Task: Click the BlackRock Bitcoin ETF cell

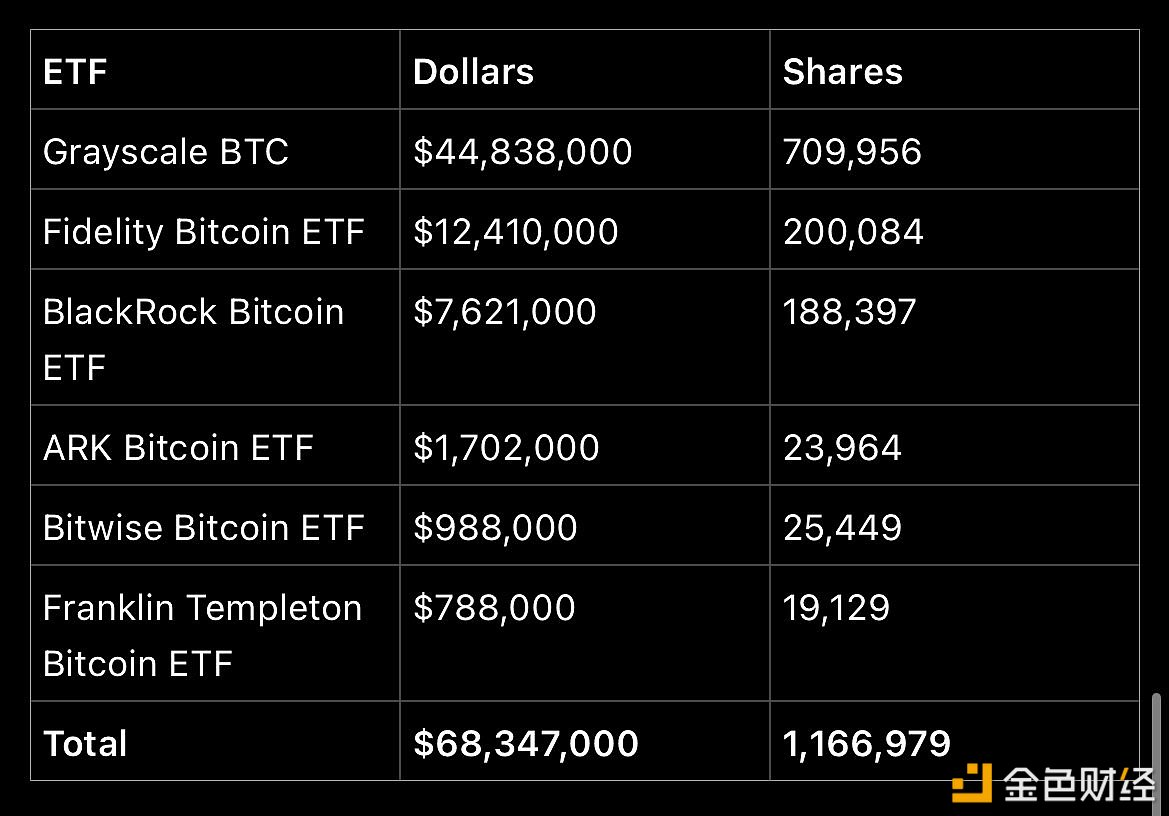Action: point(193,339)
